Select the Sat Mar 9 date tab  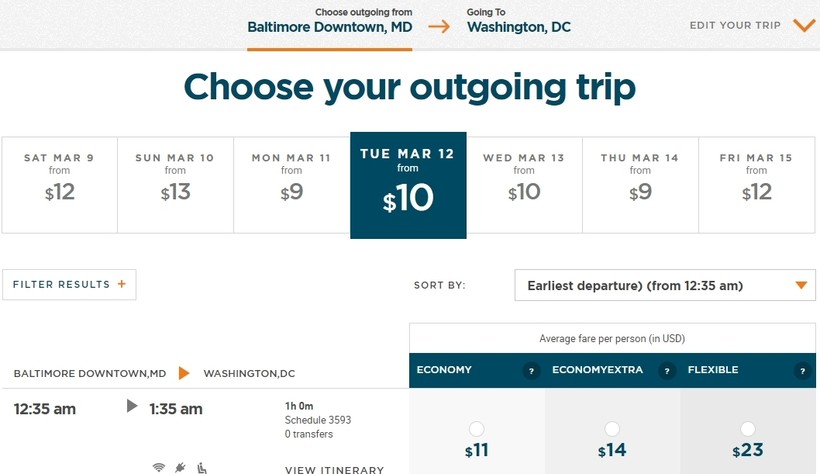[59, 185]
